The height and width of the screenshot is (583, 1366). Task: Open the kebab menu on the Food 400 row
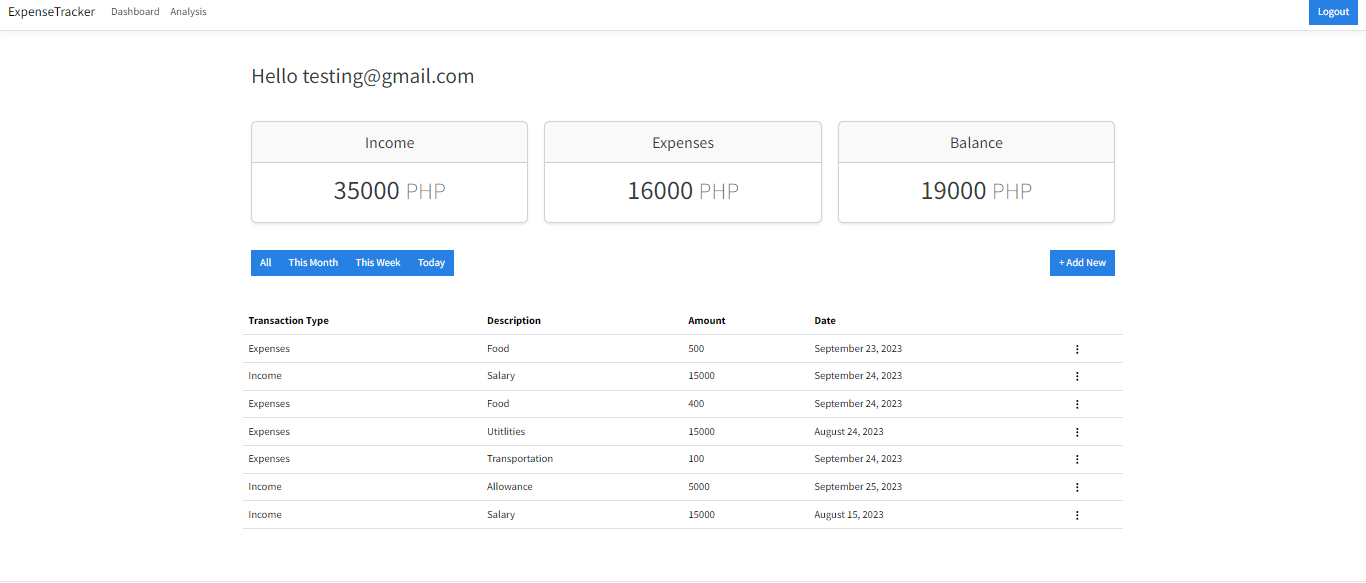[x=1077, y=404]
